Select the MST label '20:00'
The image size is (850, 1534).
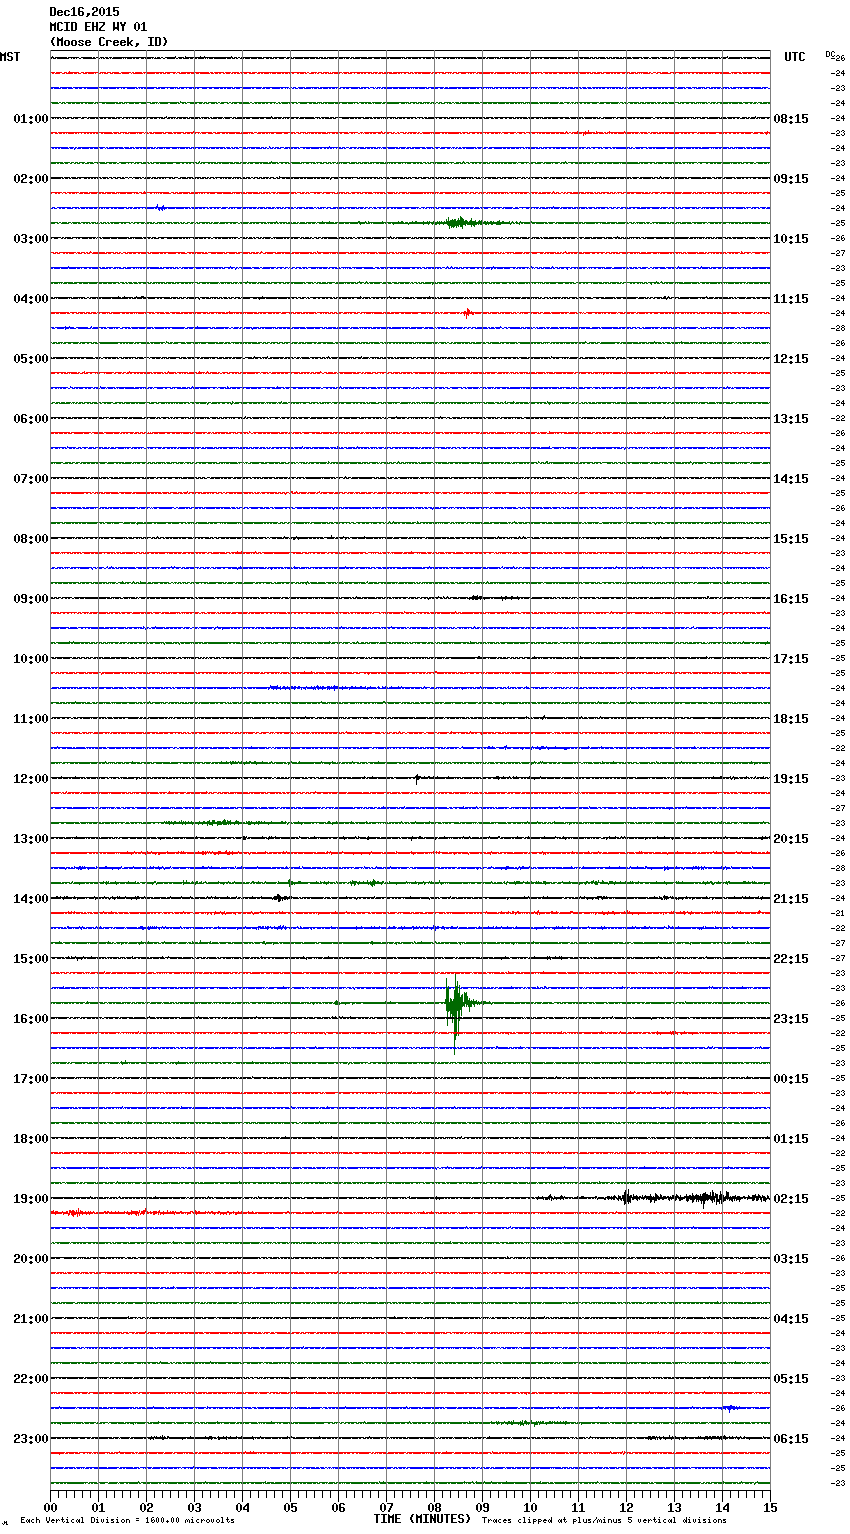(30, 1259)
